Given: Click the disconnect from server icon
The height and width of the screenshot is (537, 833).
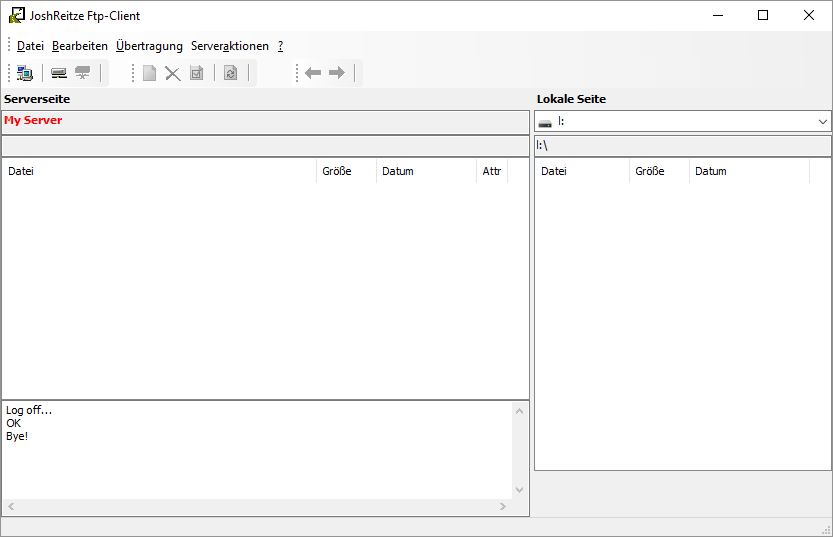Looking at the screenshot, I should click(x=83, y=73).
